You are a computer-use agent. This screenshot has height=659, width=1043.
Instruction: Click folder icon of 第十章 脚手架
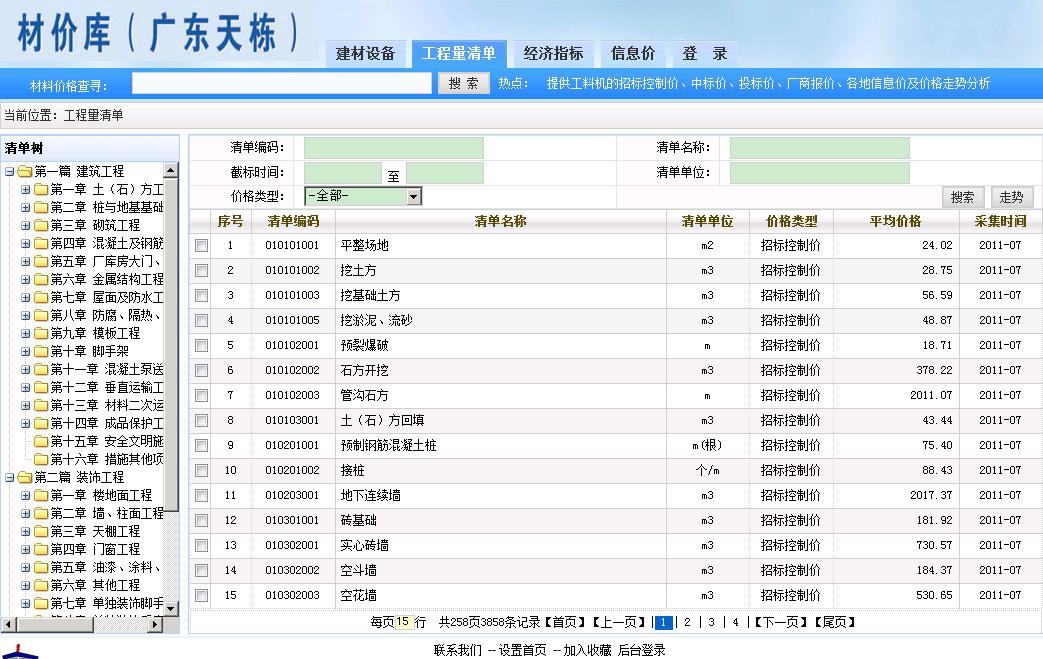click(41, 351)
